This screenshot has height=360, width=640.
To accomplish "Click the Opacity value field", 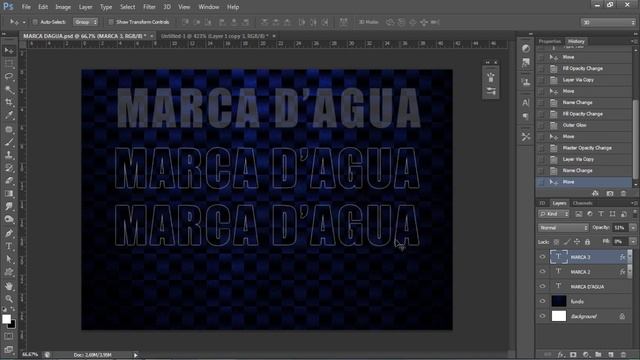I will coord(620,228).
